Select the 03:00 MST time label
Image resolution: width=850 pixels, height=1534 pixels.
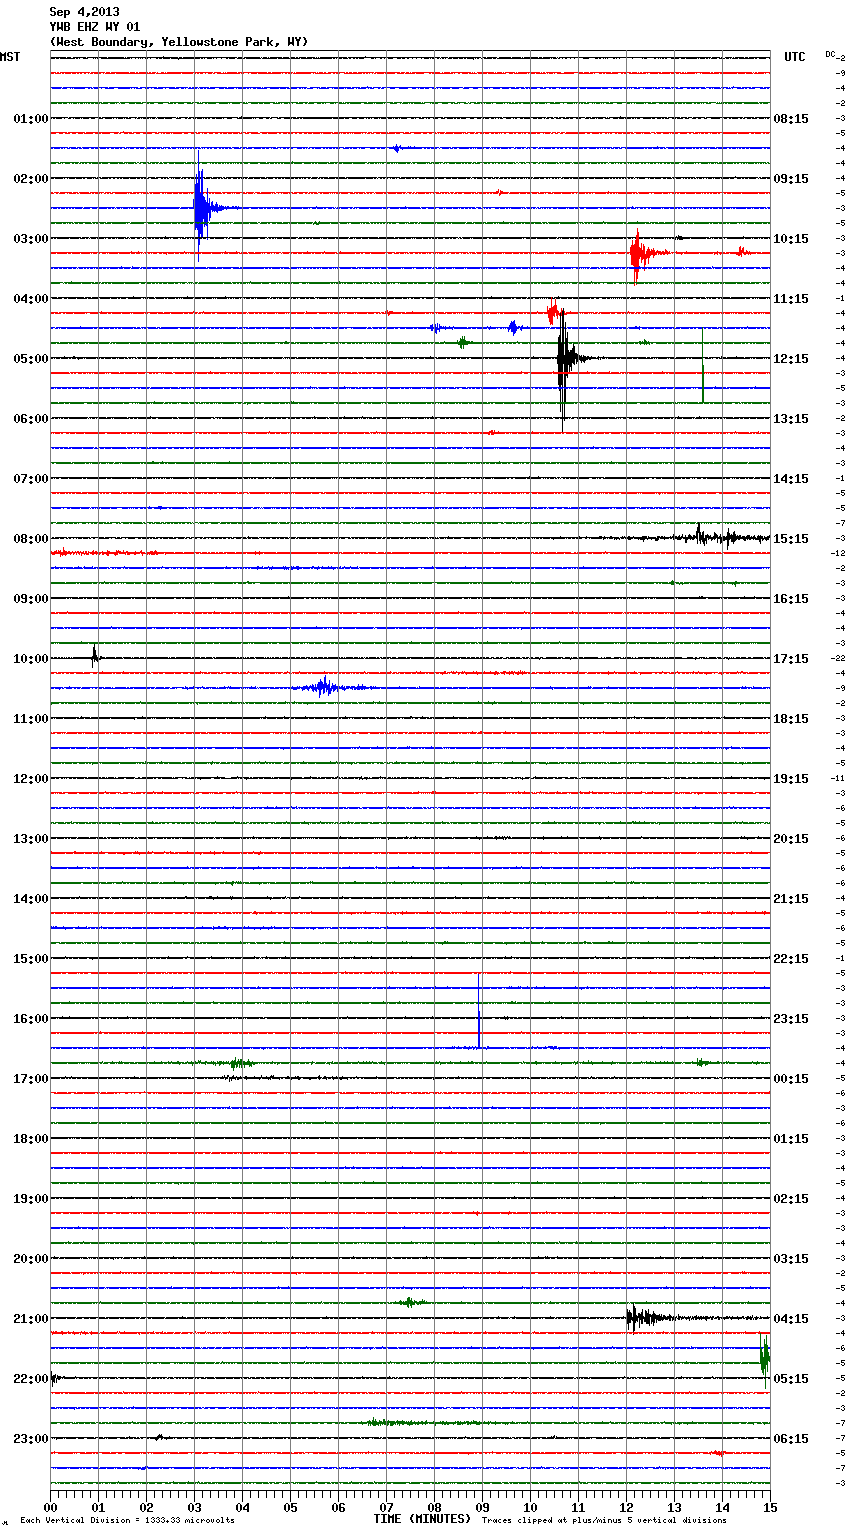(x=31, y=238)
